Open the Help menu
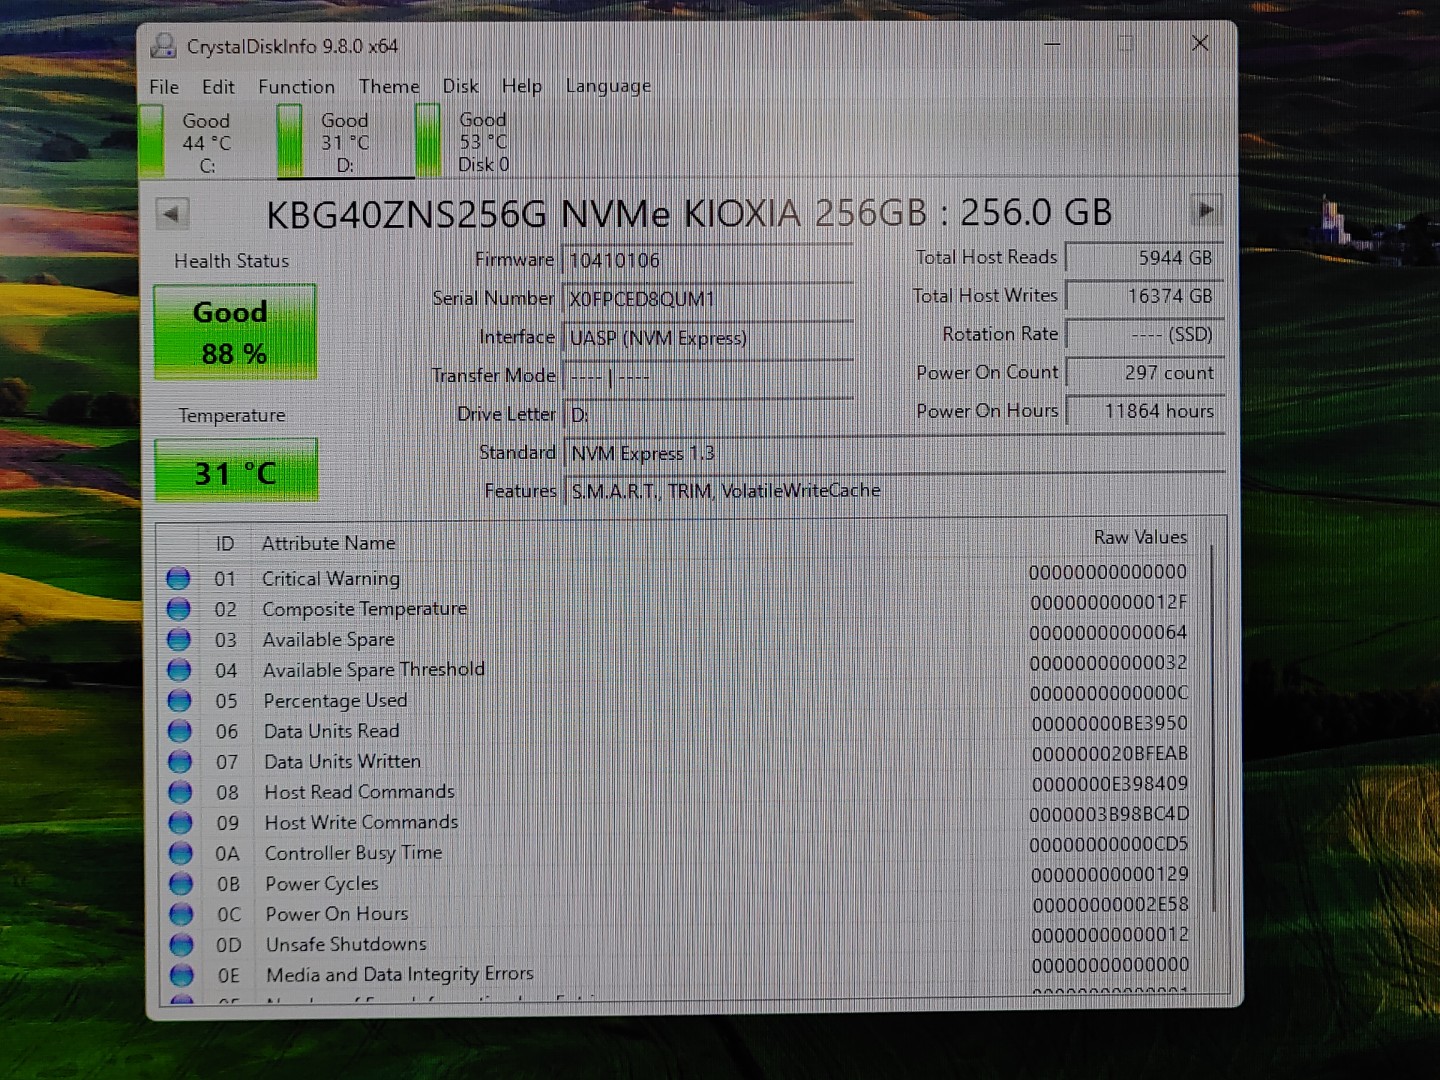This screenshot has width=1440, height=1080. tap(521, 86)
